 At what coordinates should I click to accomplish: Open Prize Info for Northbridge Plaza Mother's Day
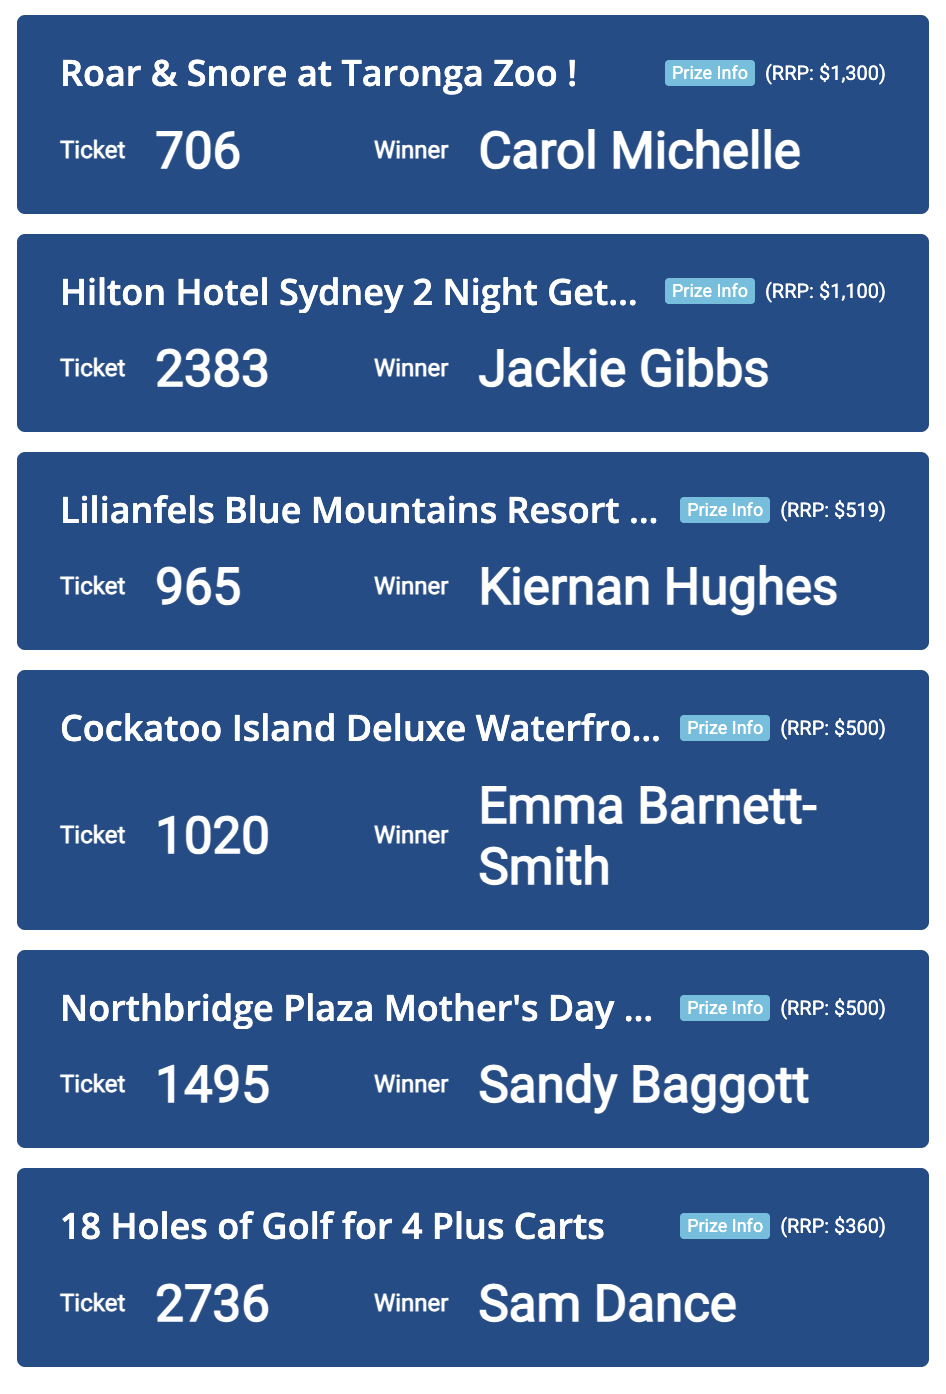coord(724,1008)
